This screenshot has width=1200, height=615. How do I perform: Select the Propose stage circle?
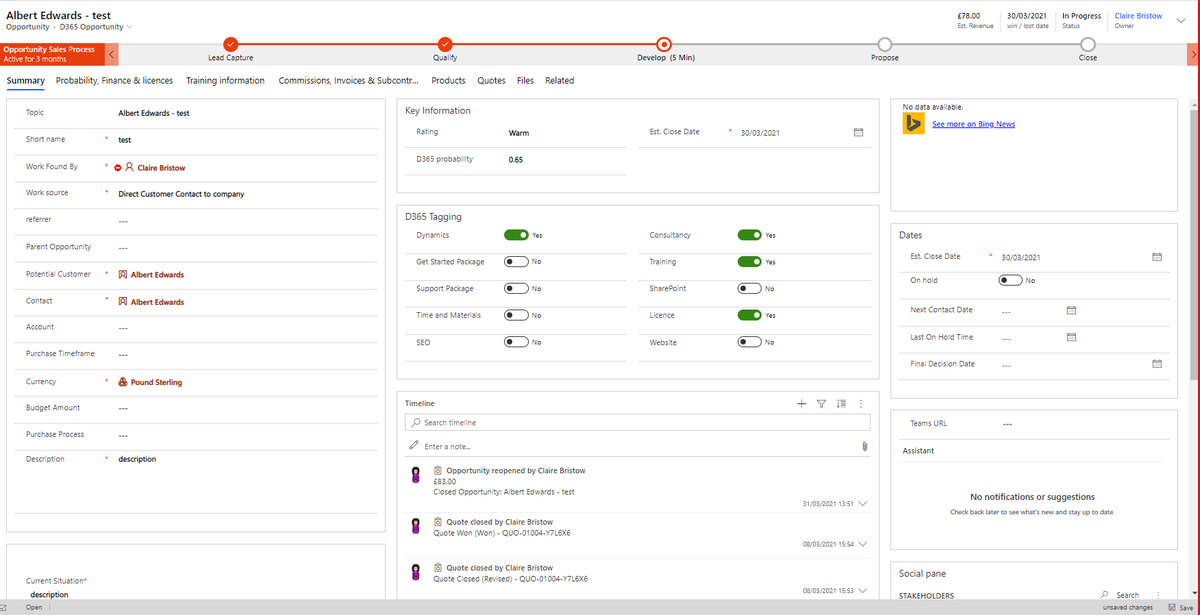coord(884,44)
